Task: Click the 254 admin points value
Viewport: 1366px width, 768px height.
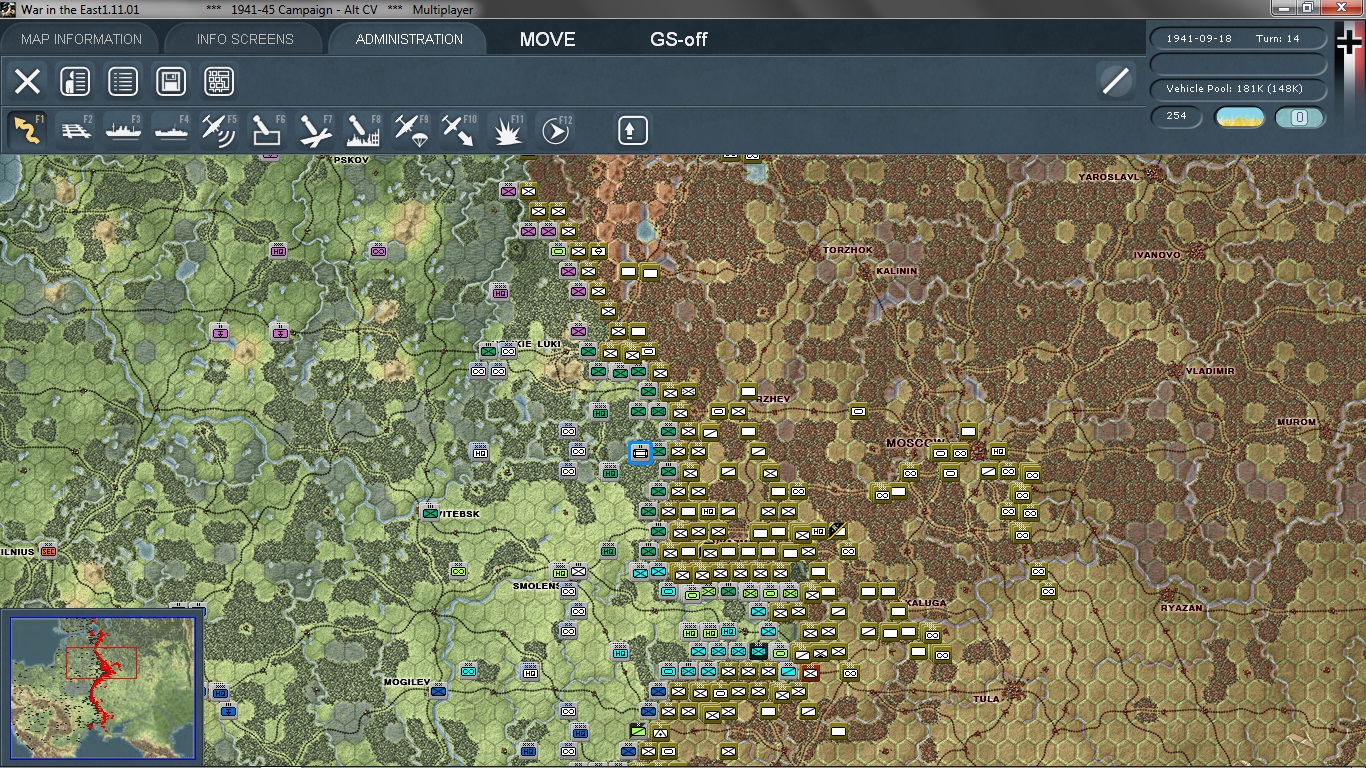Action: tap(1177, 116)
